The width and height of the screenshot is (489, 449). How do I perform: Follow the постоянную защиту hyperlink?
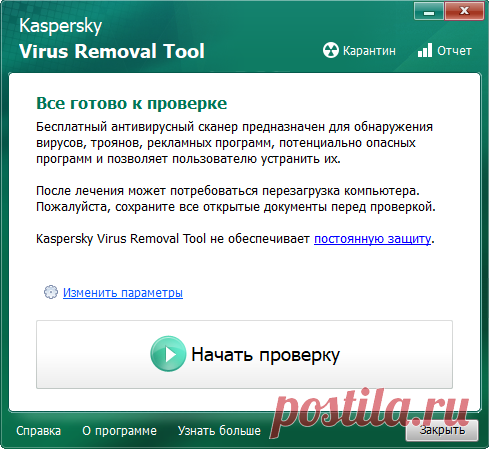click(x=372, y=239)
